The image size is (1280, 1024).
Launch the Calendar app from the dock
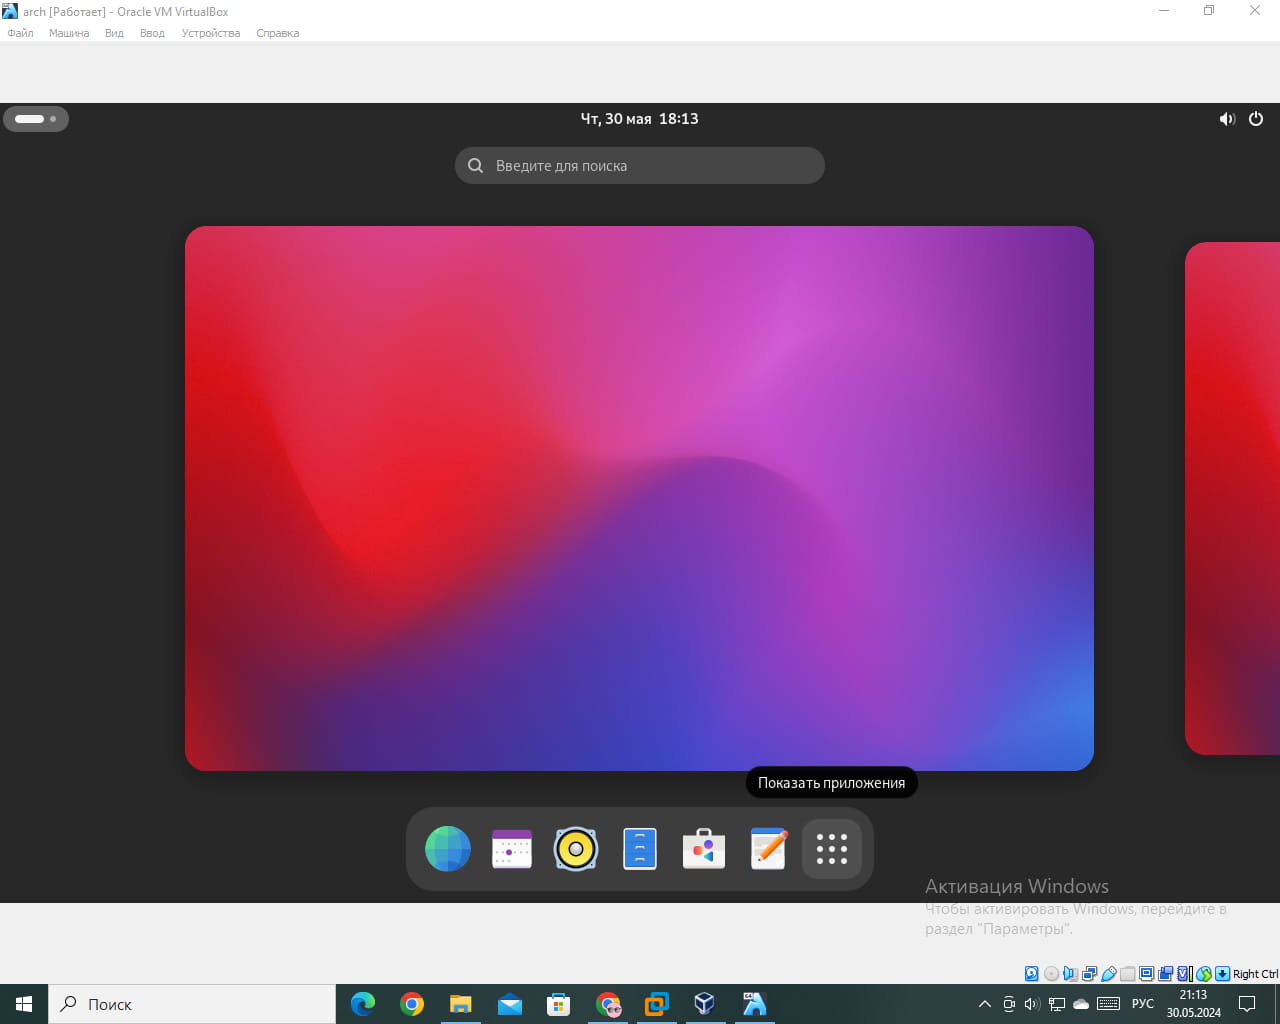(512, 849)
